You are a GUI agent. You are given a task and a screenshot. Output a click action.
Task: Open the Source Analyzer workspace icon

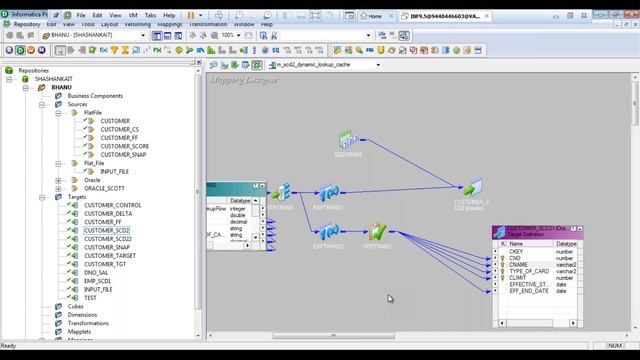coord(213,65)
